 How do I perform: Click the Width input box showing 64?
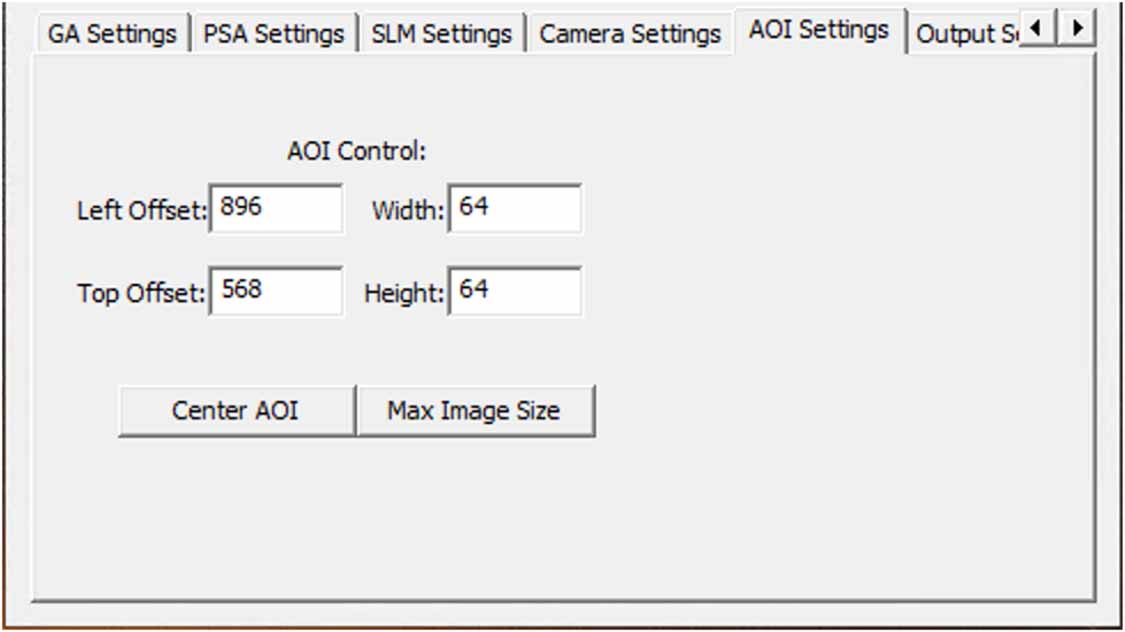click(514, 206)
